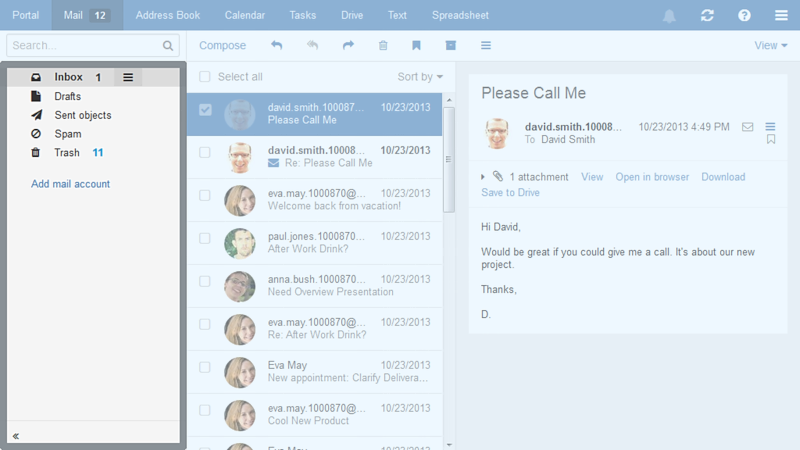This screenshot has width=800, height=450.
Task: Select the Trash folder label
Action: [x=67, y=153]
